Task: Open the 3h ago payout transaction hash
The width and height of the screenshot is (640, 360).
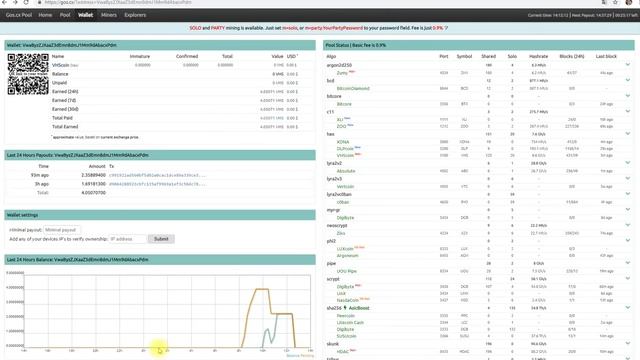Action: point(157,184)
